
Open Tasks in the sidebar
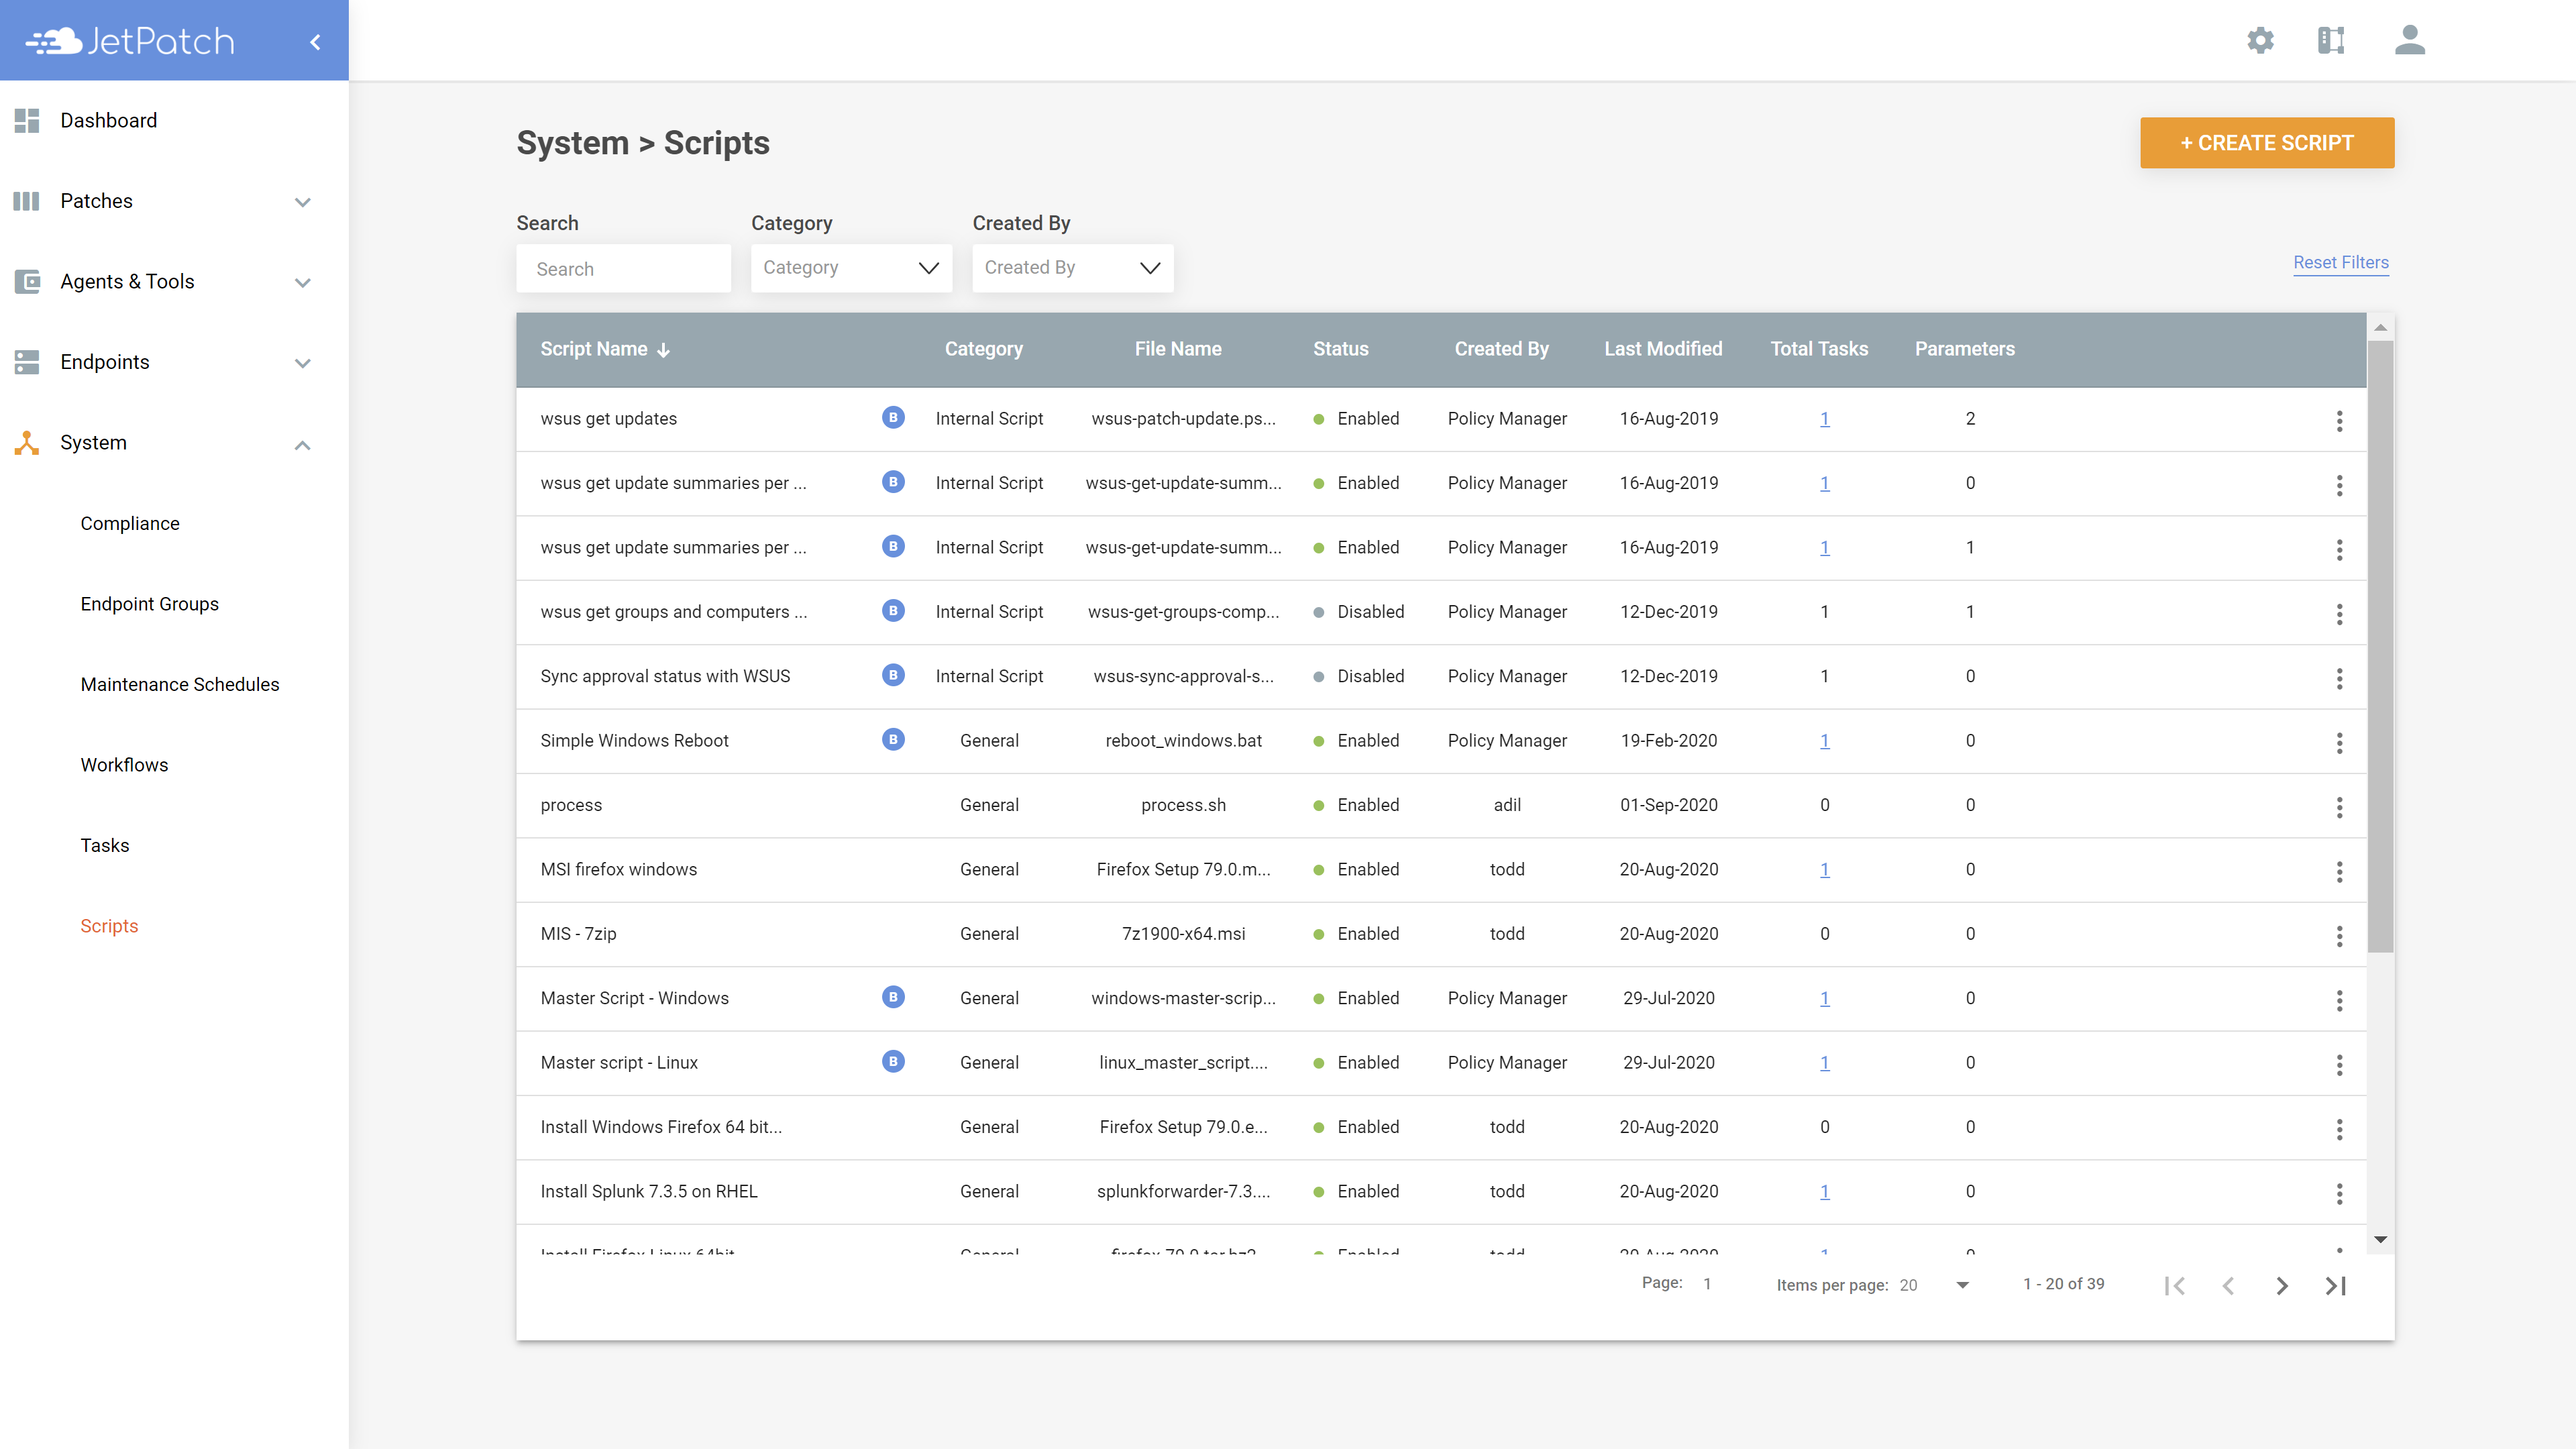tap(105, 846)
